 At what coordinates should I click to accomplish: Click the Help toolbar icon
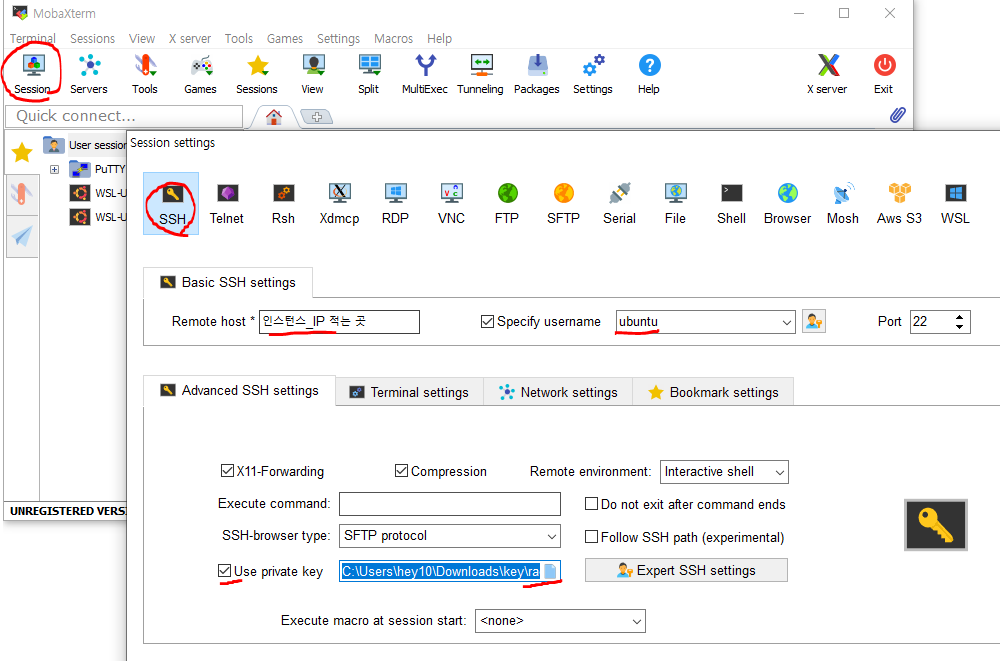(649, 74)
